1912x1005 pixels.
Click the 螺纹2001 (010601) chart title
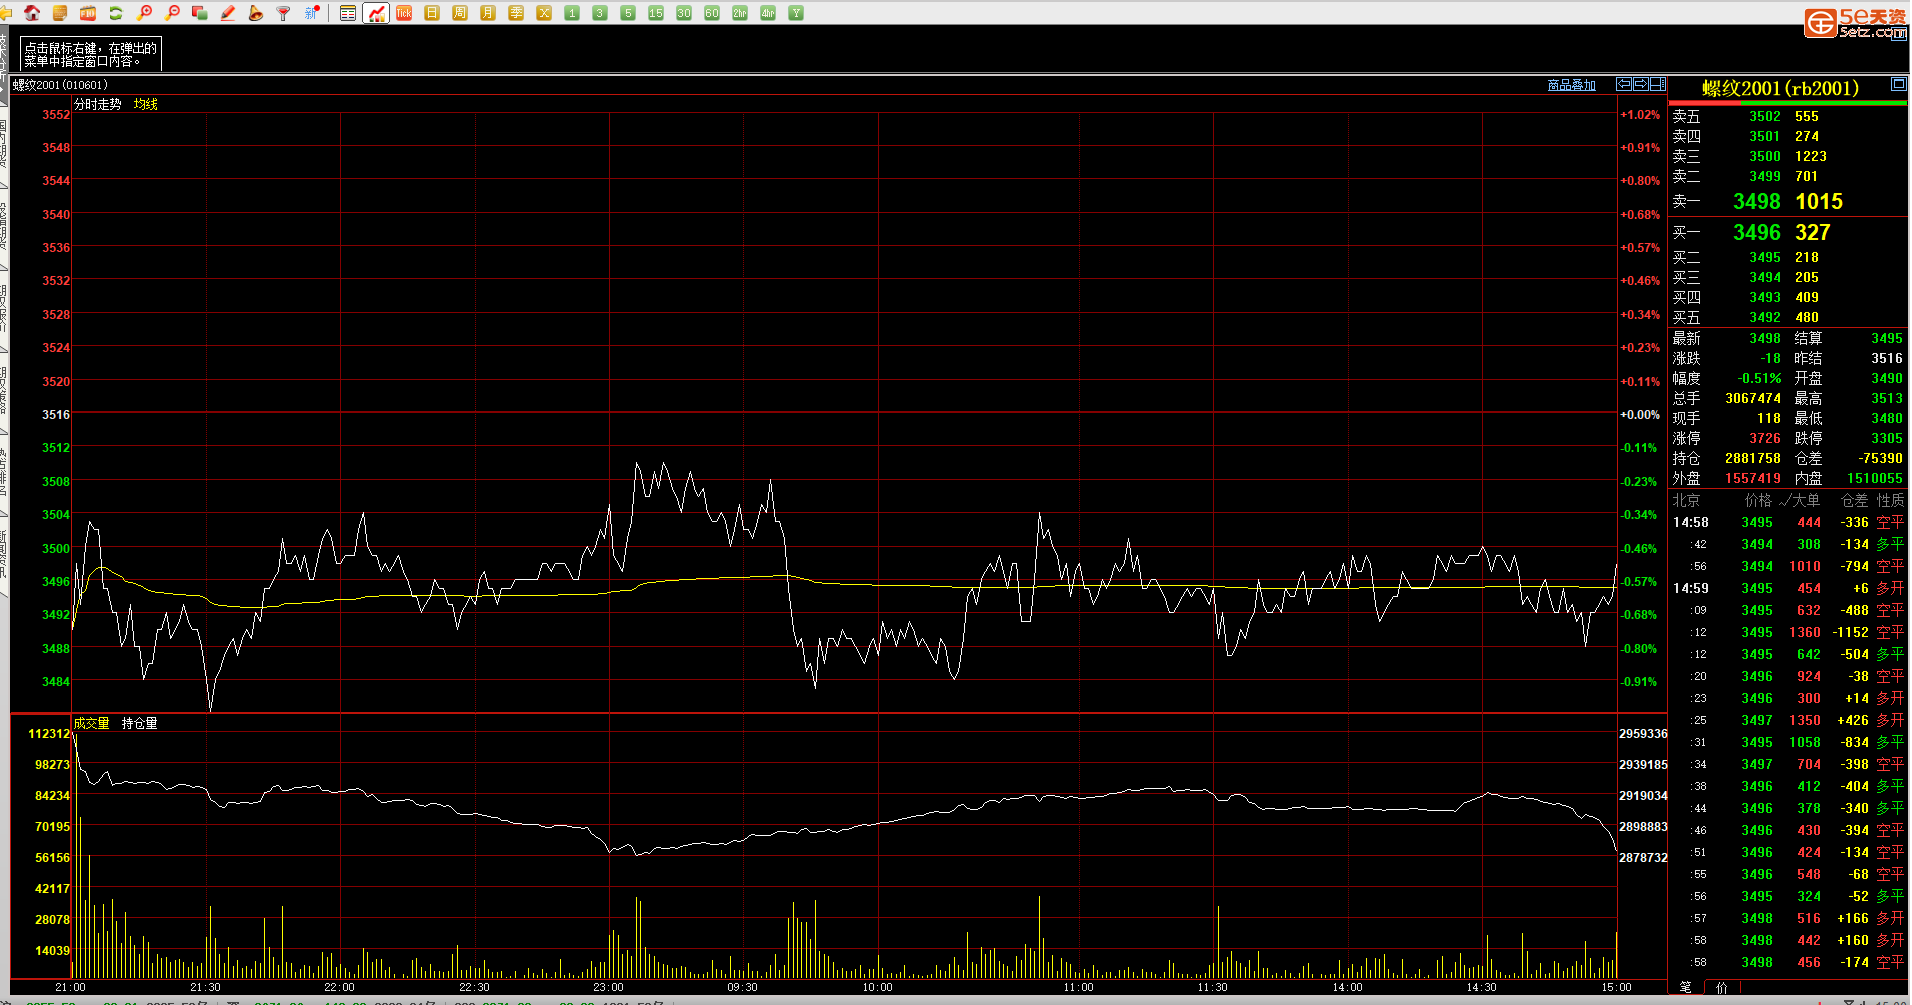[60, 85]
